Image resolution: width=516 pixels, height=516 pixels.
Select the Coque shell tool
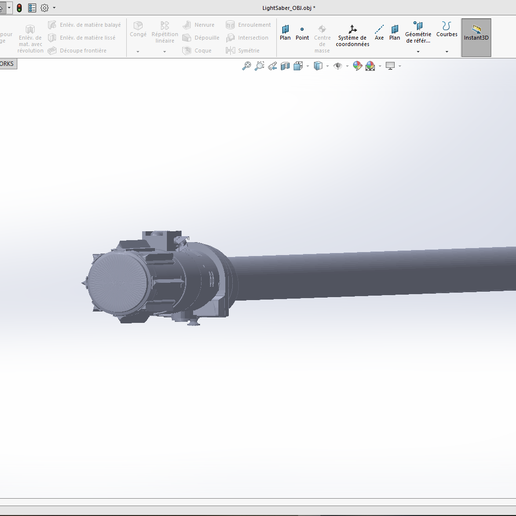[x=197, y=51]
